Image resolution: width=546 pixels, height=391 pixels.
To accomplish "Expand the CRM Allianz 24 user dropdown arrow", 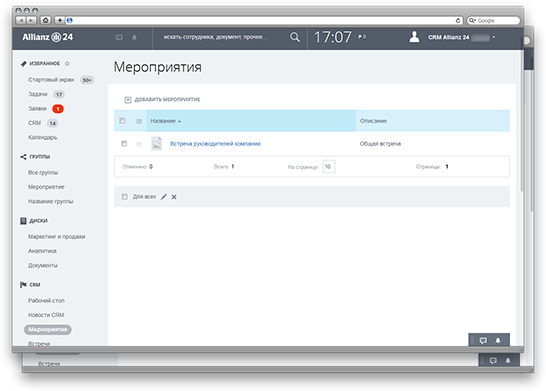I will coord(494,37).
